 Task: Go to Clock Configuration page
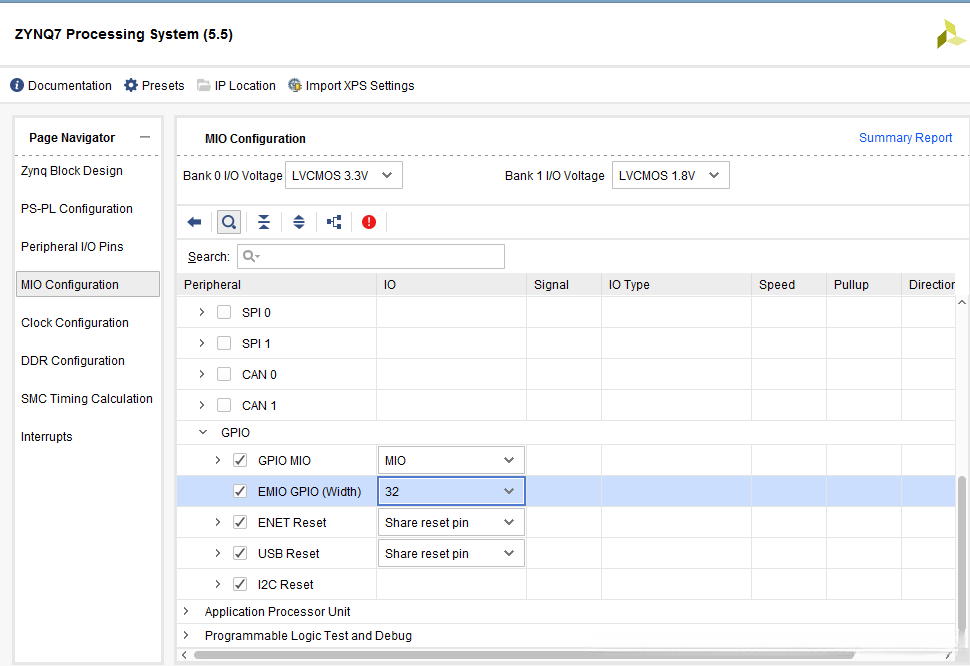tap(75, 323)
